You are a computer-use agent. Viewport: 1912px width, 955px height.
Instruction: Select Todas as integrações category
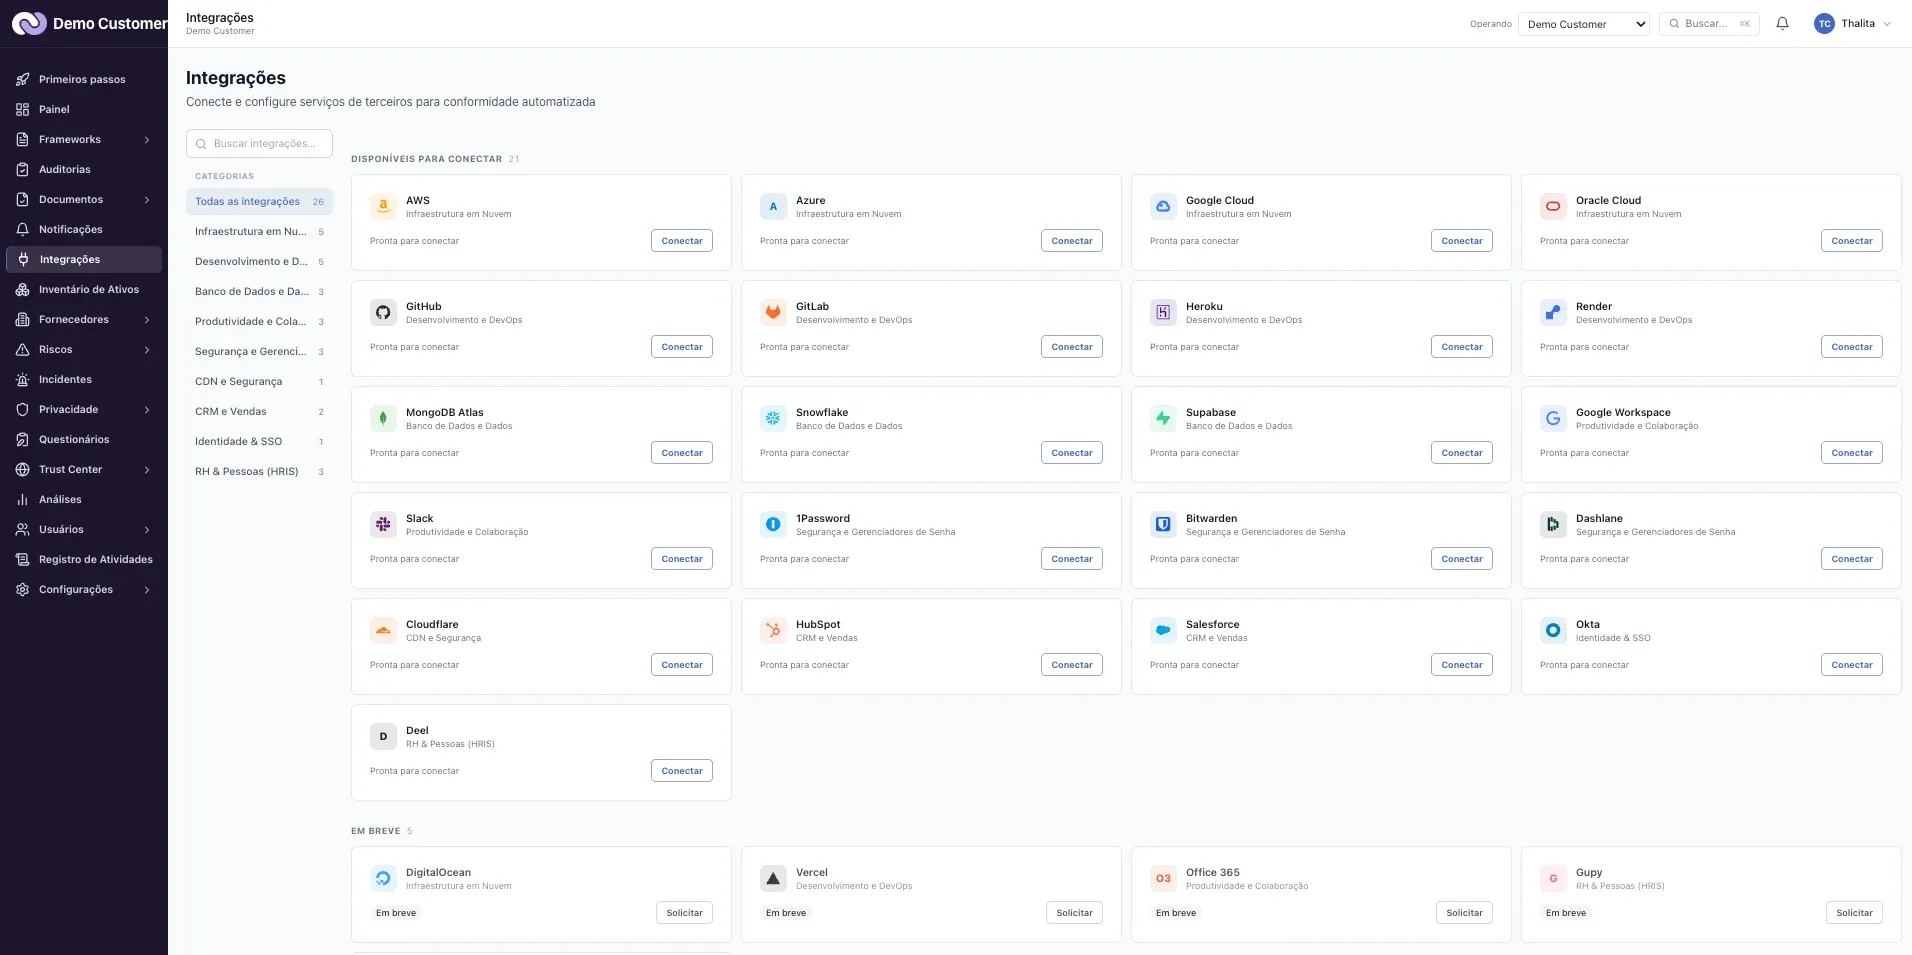click(259, 202)
